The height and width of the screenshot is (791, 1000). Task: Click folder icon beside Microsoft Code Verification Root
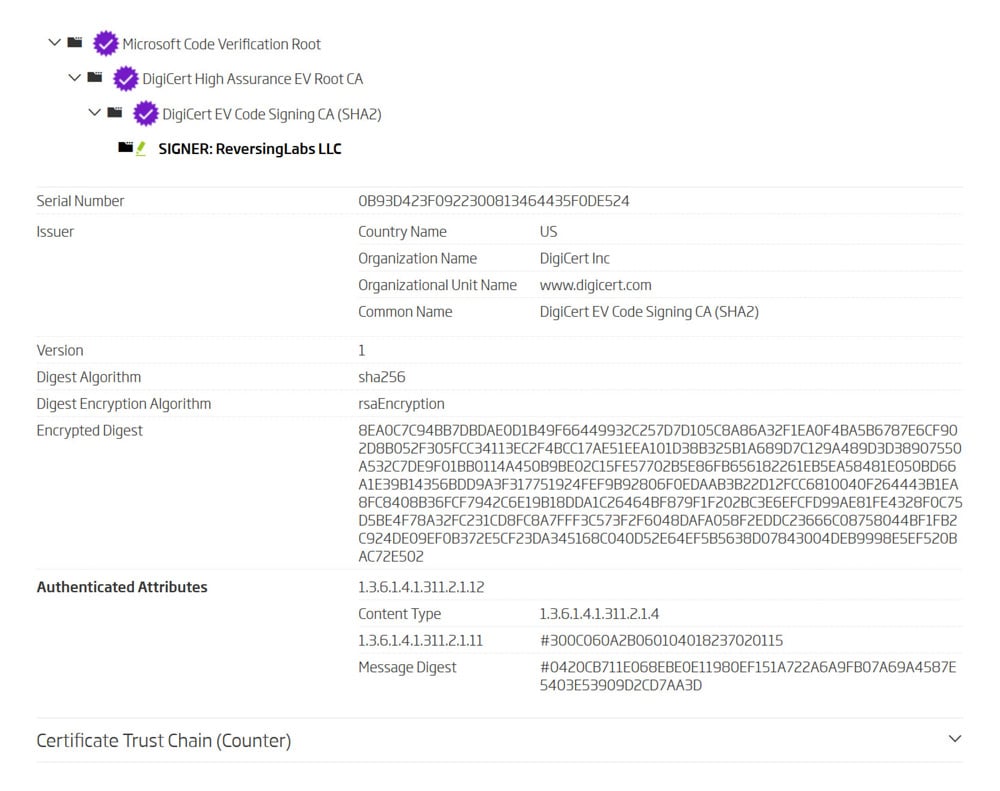75,42
